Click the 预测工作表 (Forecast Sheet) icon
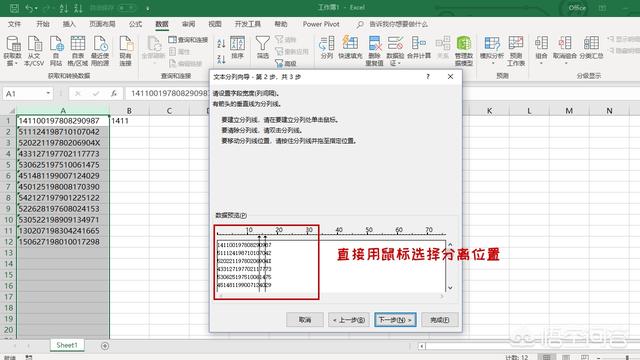 coord(516,51)
